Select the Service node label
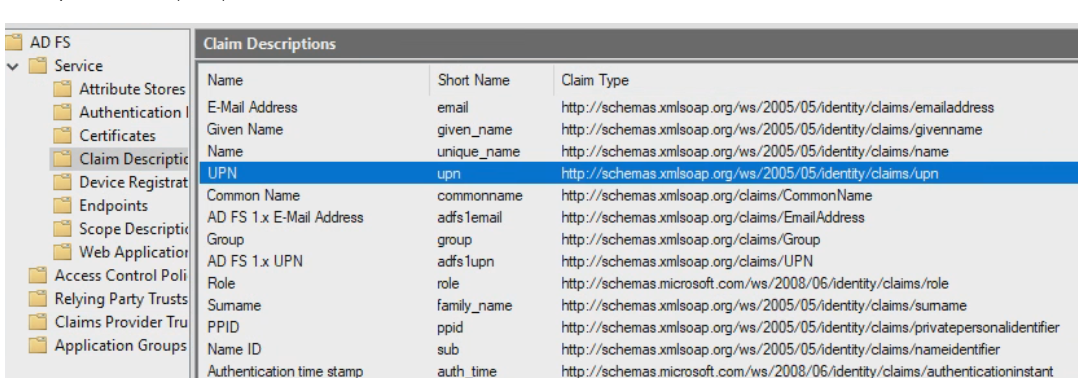Viewport: 1078px width, 378px height. click(x=78, y=66)
